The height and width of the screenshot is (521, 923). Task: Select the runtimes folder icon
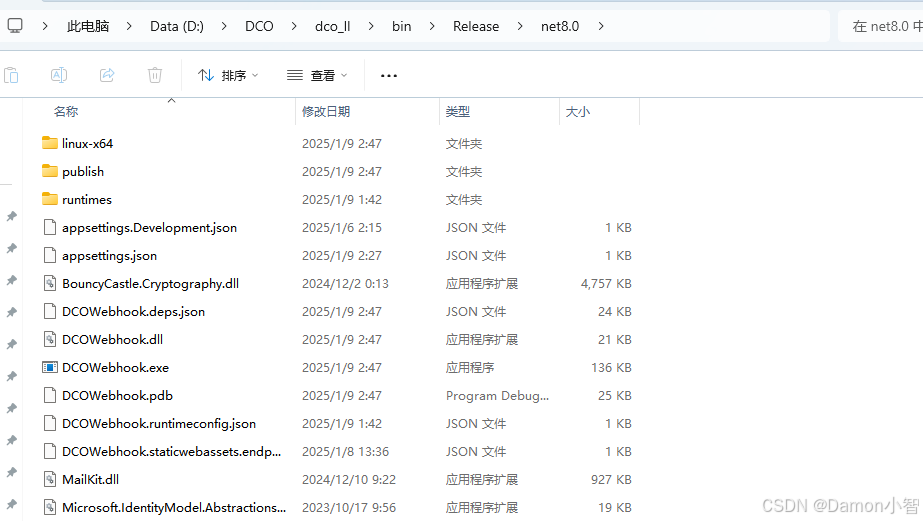coord(50,199)
